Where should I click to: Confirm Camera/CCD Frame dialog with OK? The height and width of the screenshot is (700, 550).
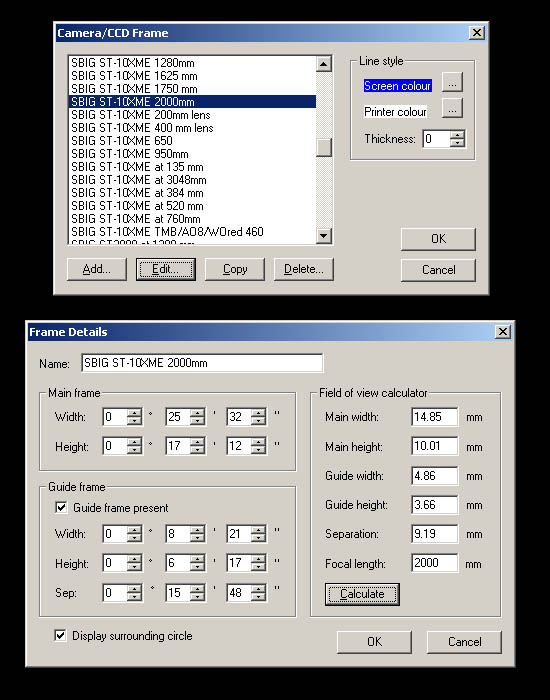[x=438, y=239]
